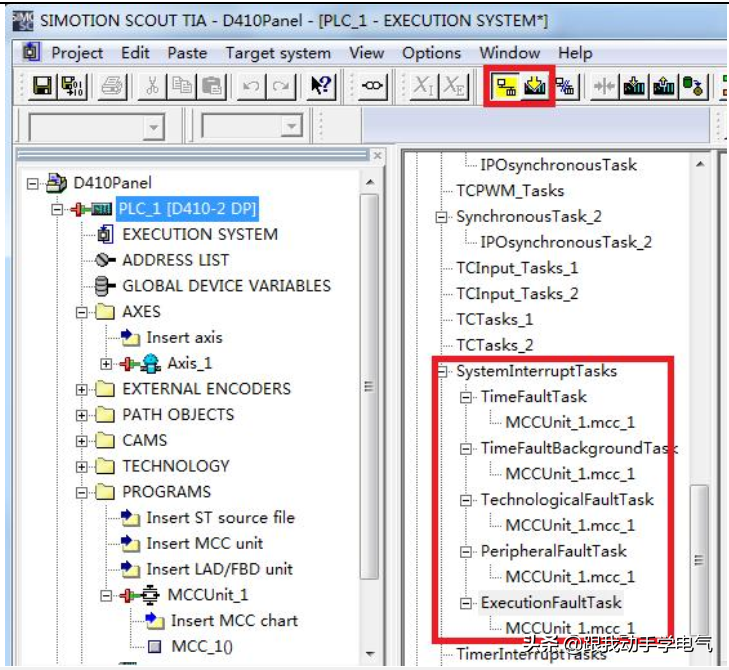Click the project tree vertical scrollbar thumb
This screenshot has height=670, width=729.
click(x=370, y=387)
